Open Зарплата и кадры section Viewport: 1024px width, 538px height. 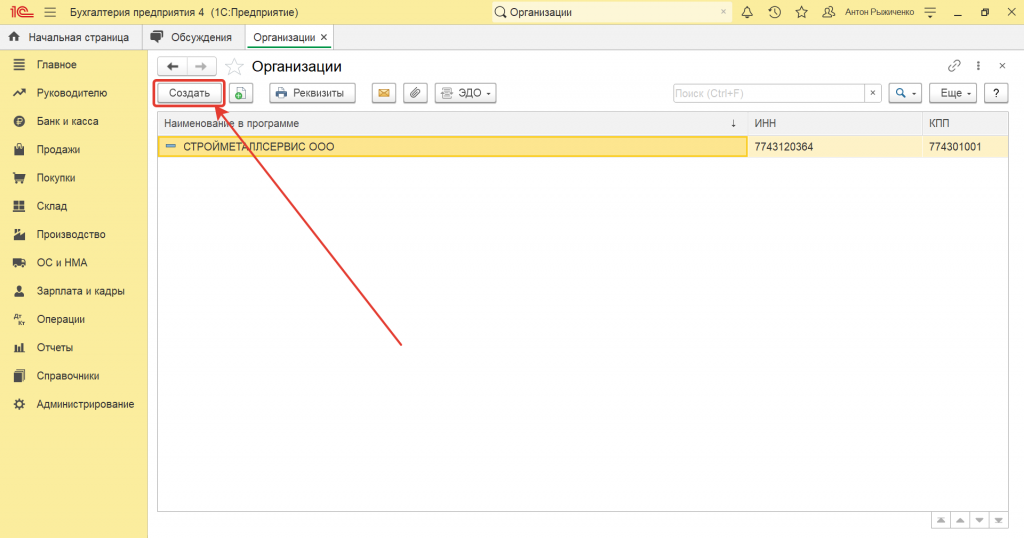pyautogui.click(x=80, y=291)
